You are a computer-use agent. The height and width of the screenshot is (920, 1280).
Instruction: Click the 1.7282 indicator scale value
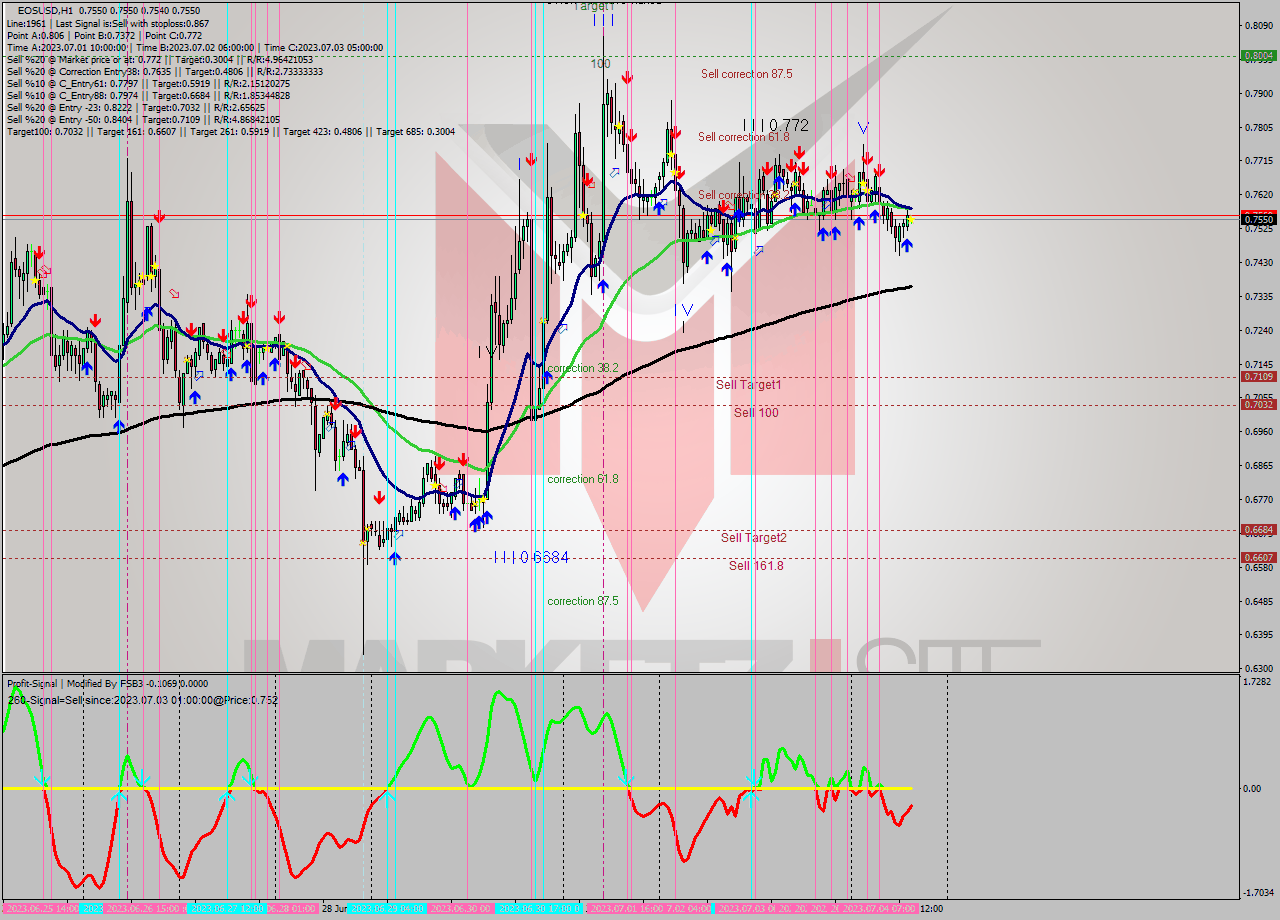coord(1258,682)
